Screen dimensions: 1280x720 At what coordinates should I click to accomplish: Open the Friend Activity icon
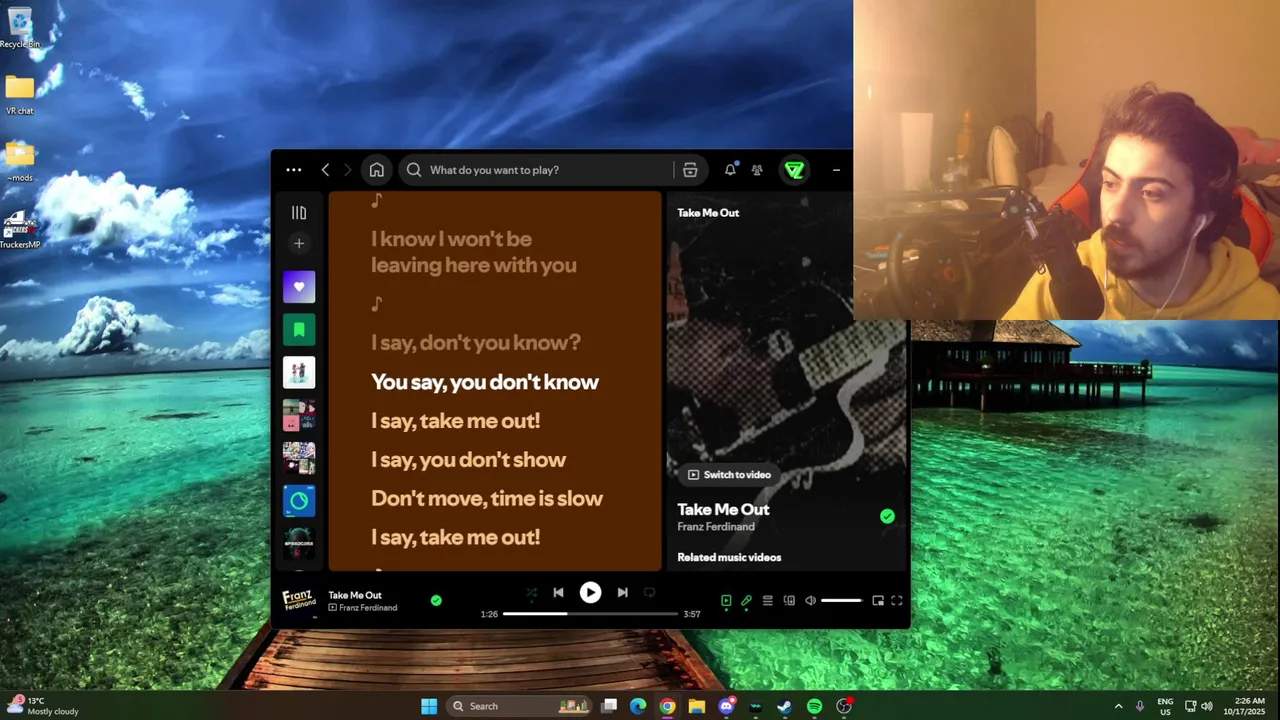(757, 170)
